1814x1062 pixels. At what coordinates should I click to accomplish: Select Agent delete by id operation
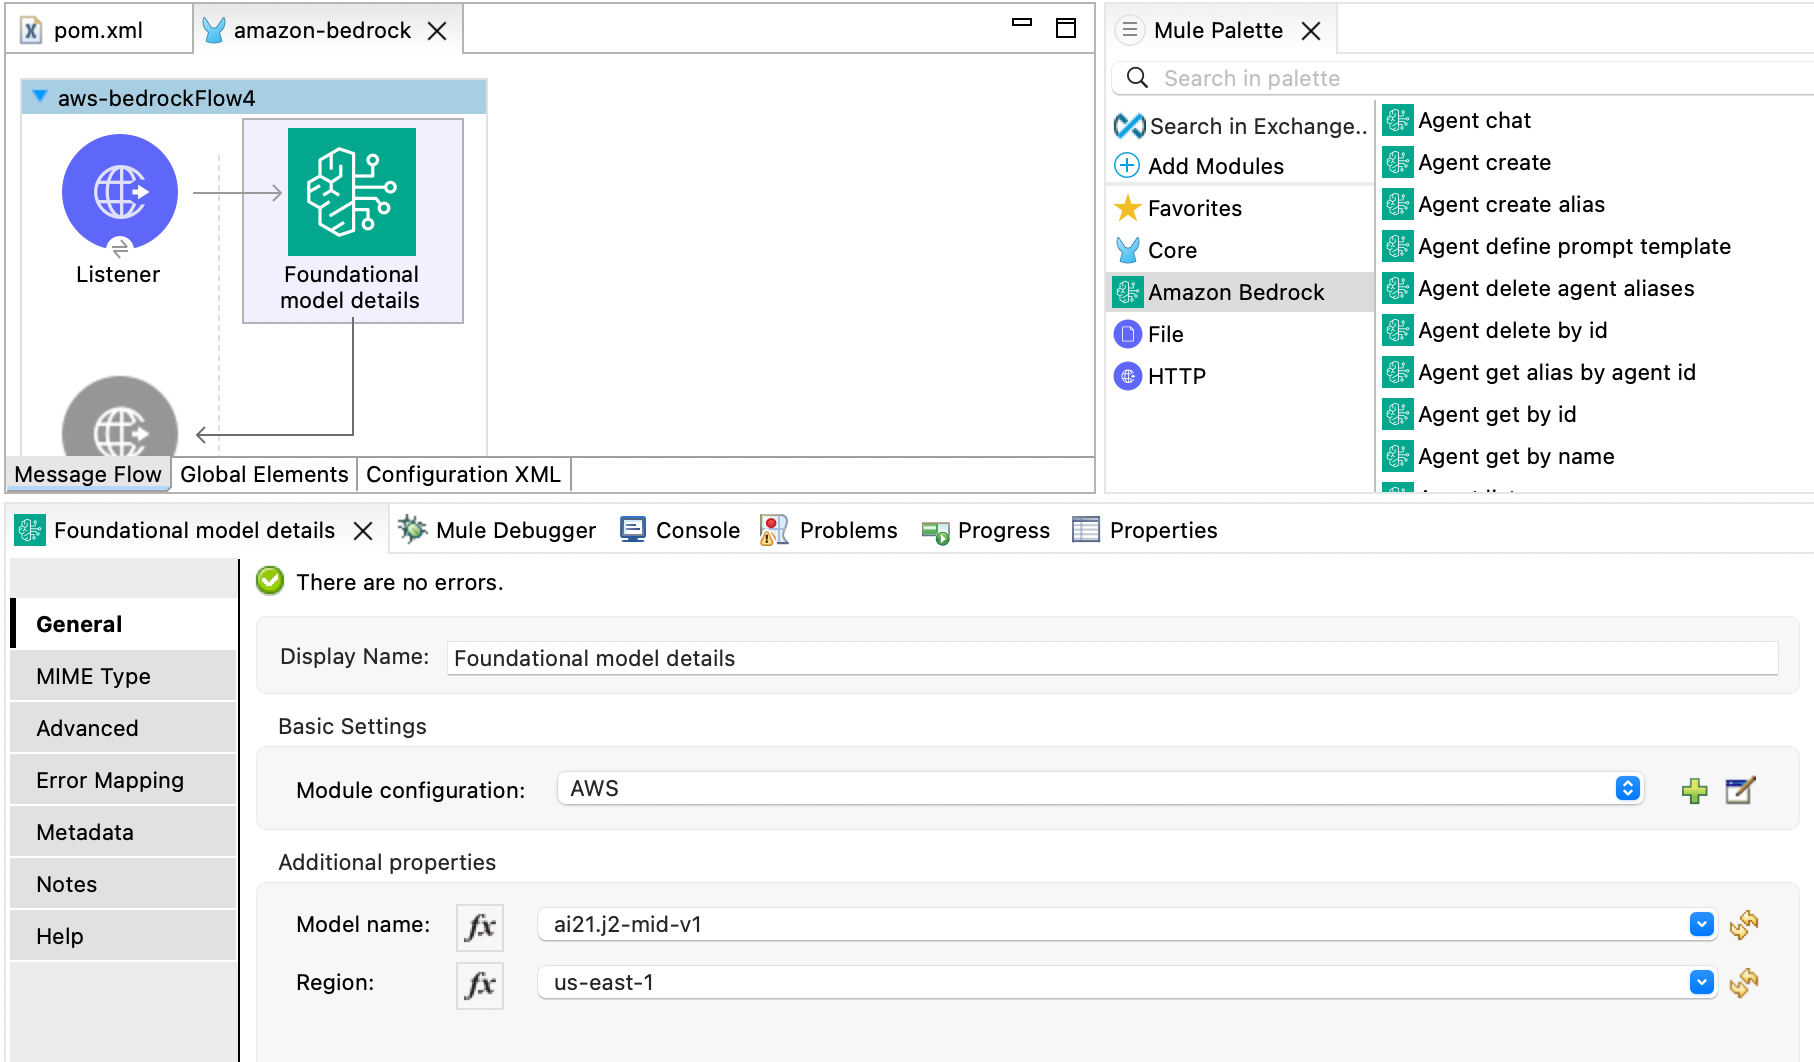click(1495, 330)
